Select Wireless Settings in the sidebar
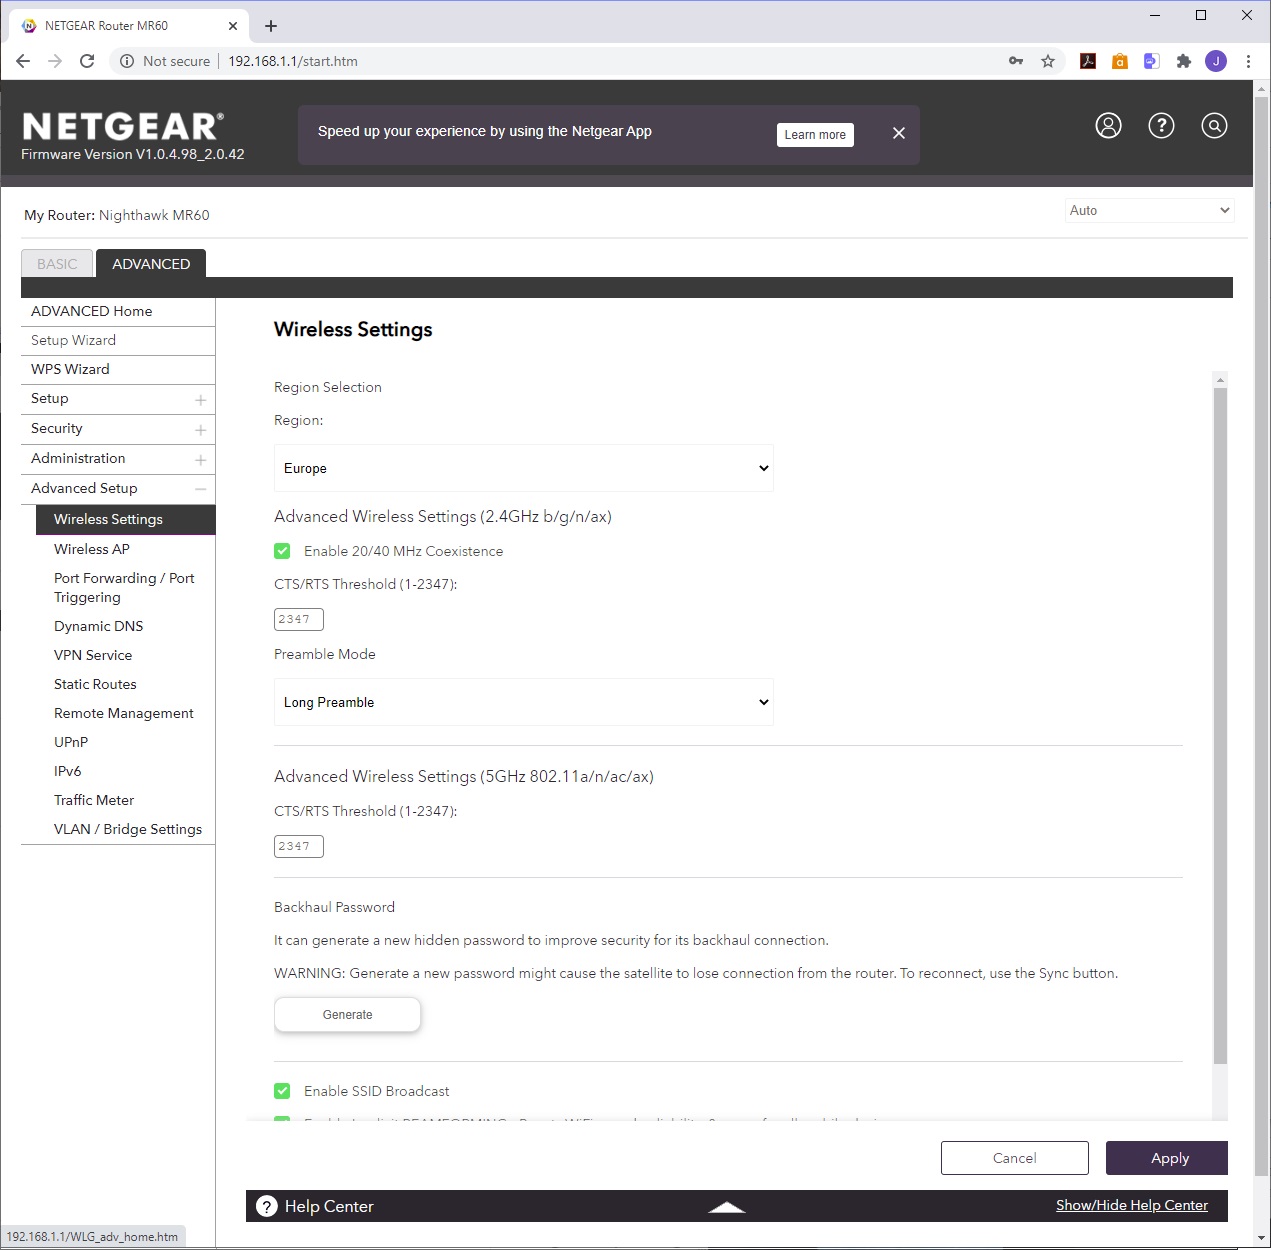The height and width of the screenshot is (1250, 1271). 126,520
